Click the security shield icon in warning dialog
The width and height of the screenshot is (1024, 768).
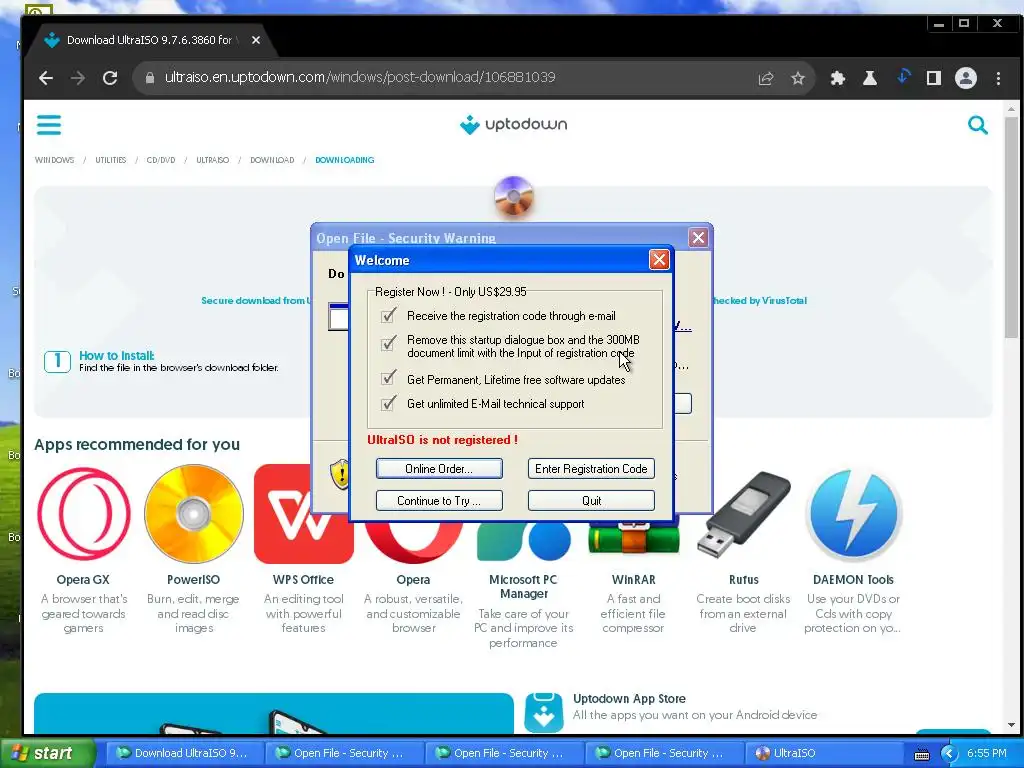pyautogui.click(x=340, y=474)
